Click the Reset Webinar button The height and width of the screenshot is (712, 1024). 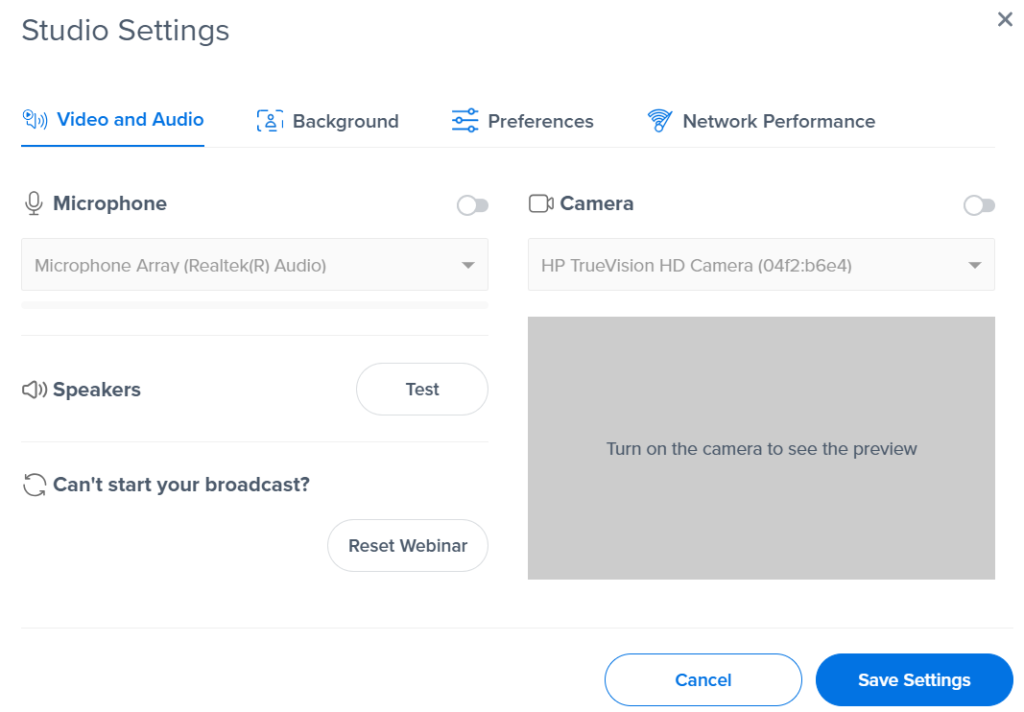coord(408,545)
